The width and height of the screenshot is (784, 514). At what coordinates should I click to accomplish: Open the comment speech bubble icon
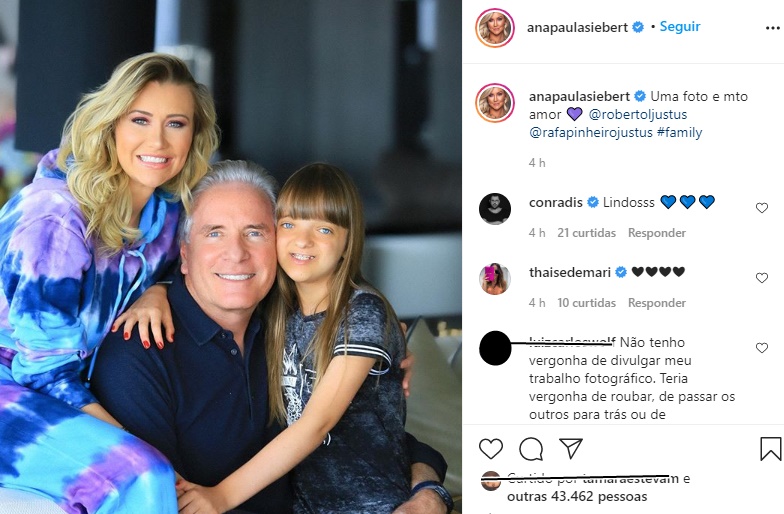click(530, 448)
